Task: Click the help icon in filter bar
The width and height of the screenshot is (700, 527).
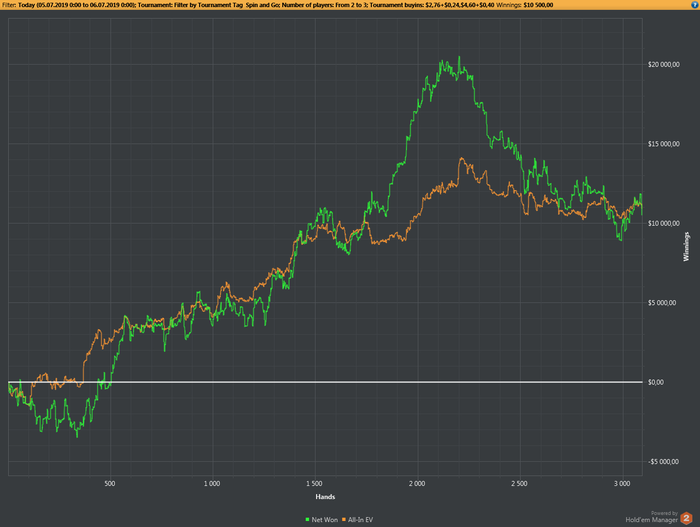Action: click(x=696, y=5)
